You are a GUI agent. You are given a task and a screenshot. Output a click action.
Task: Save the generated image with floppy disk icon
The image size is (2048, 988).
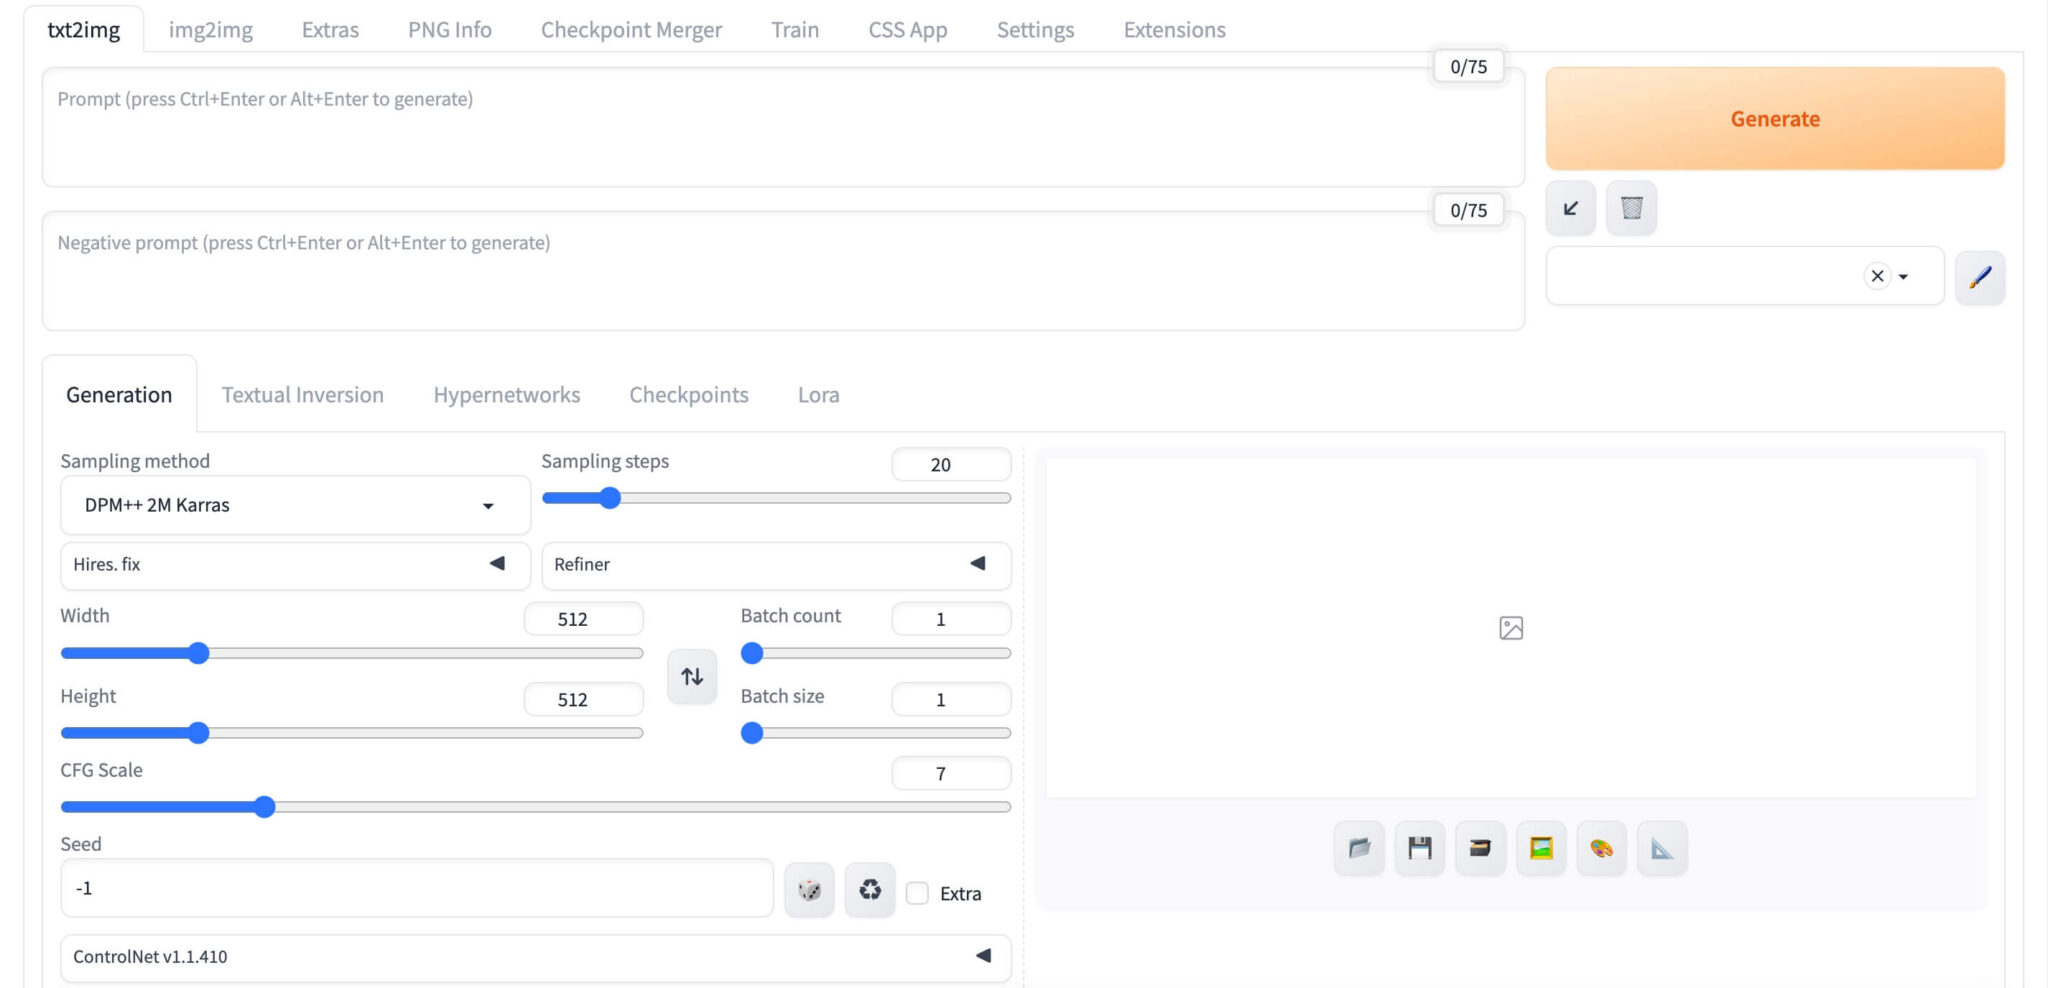[1419, 848]
